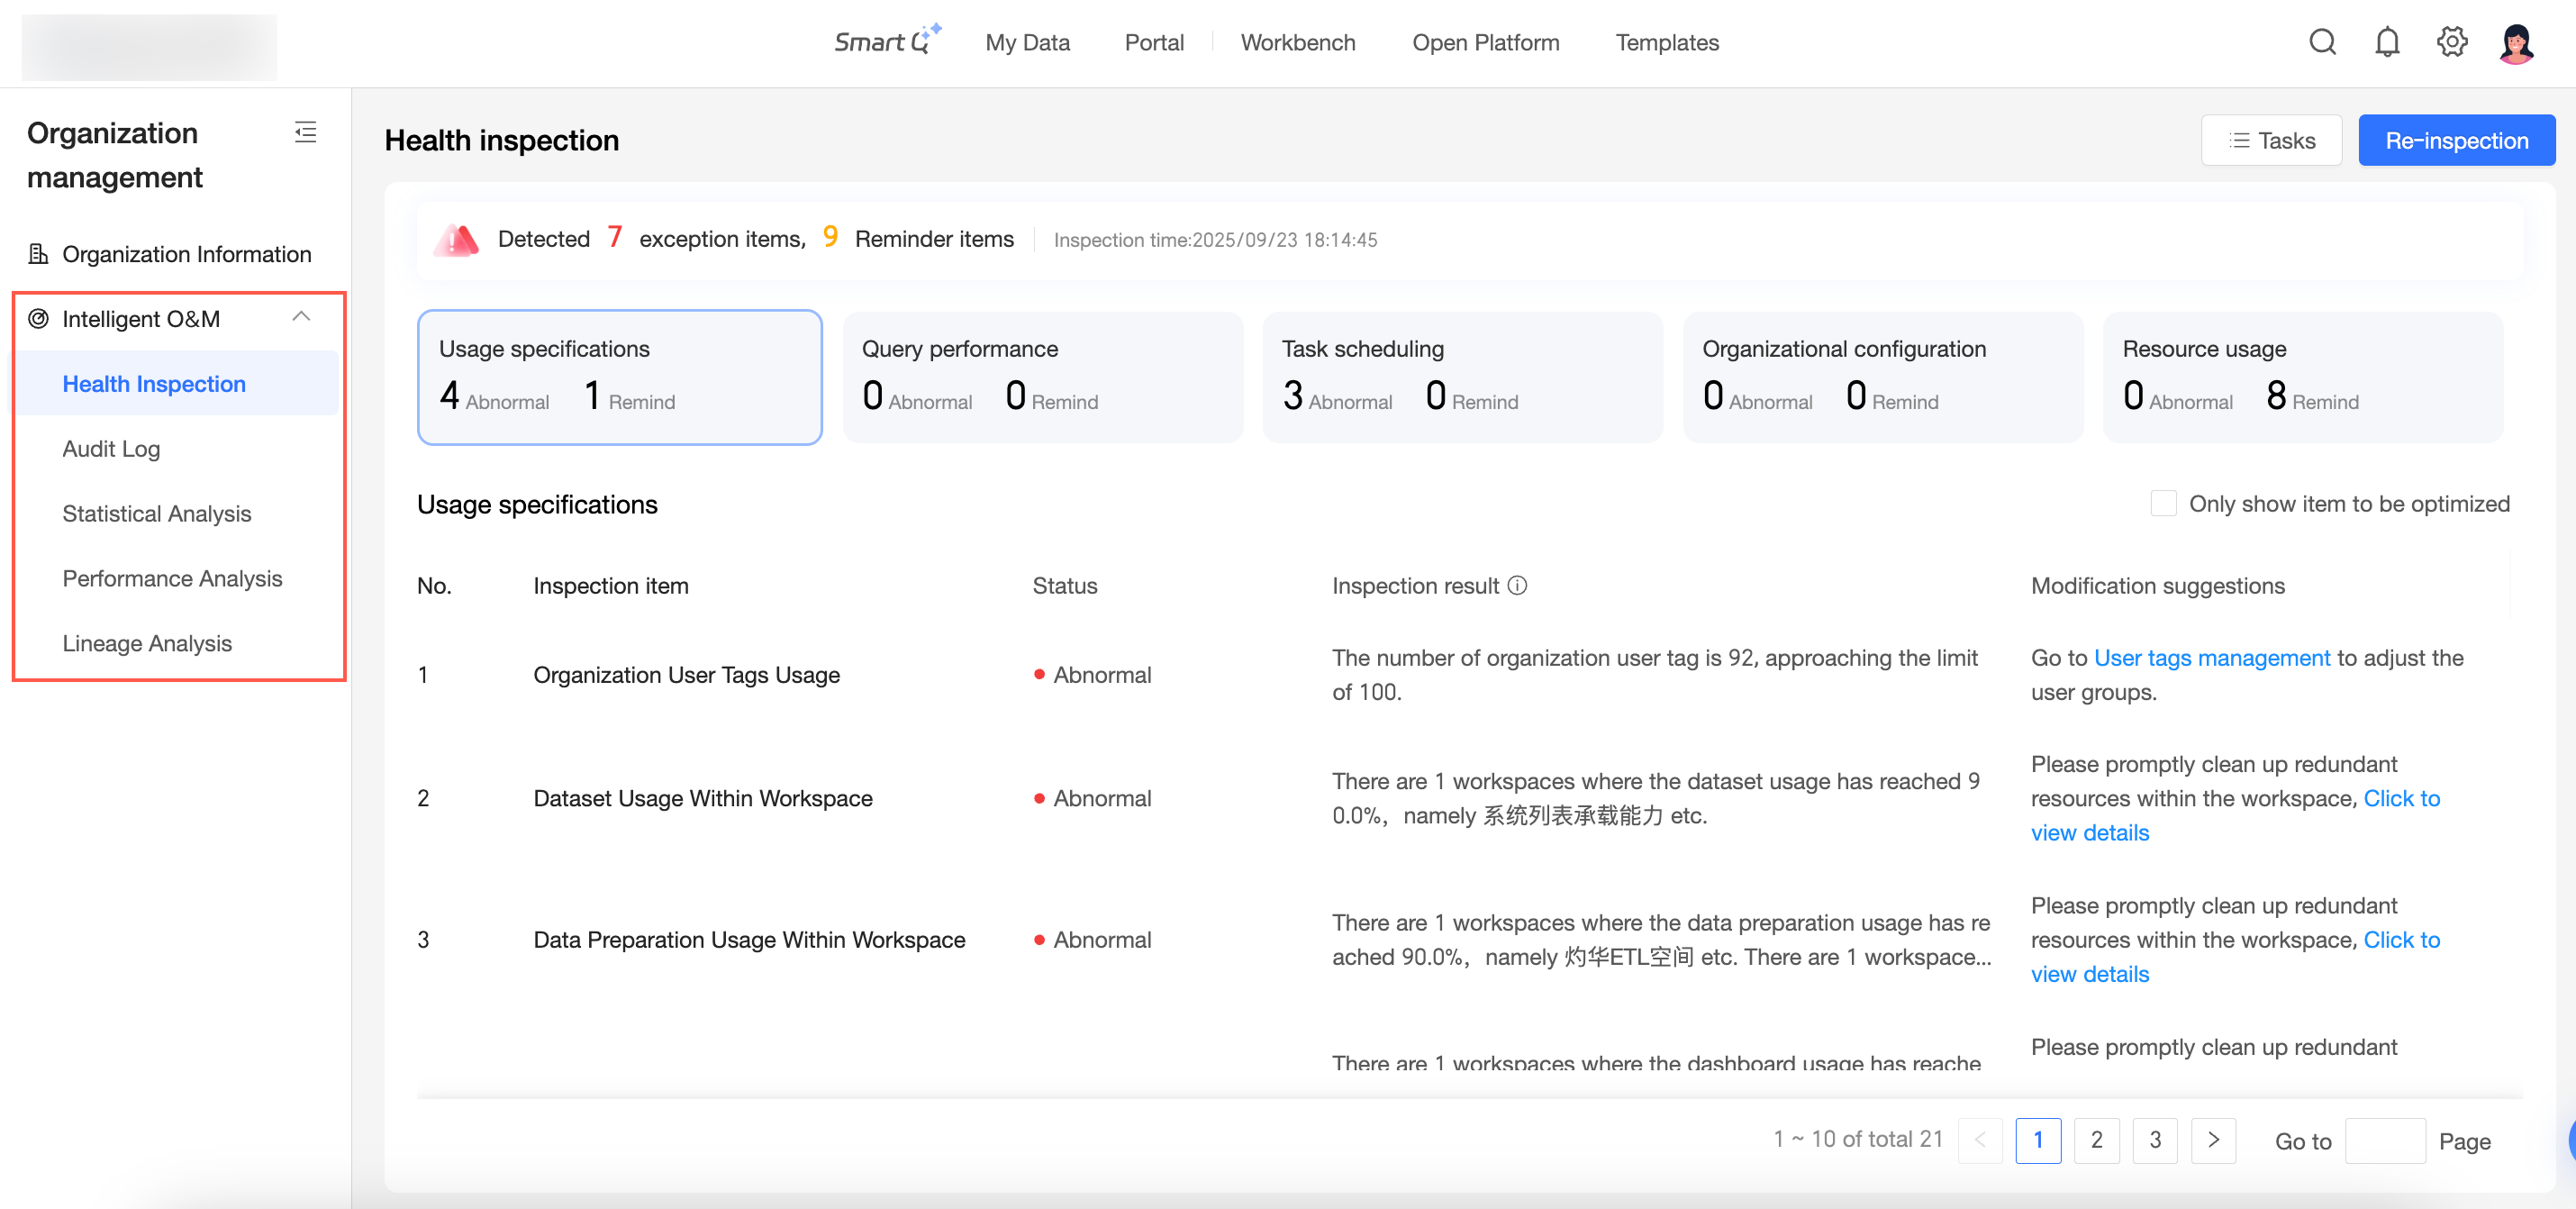Open the Workbench top menu item
2576x1209 pixels.
point(1297,42)
